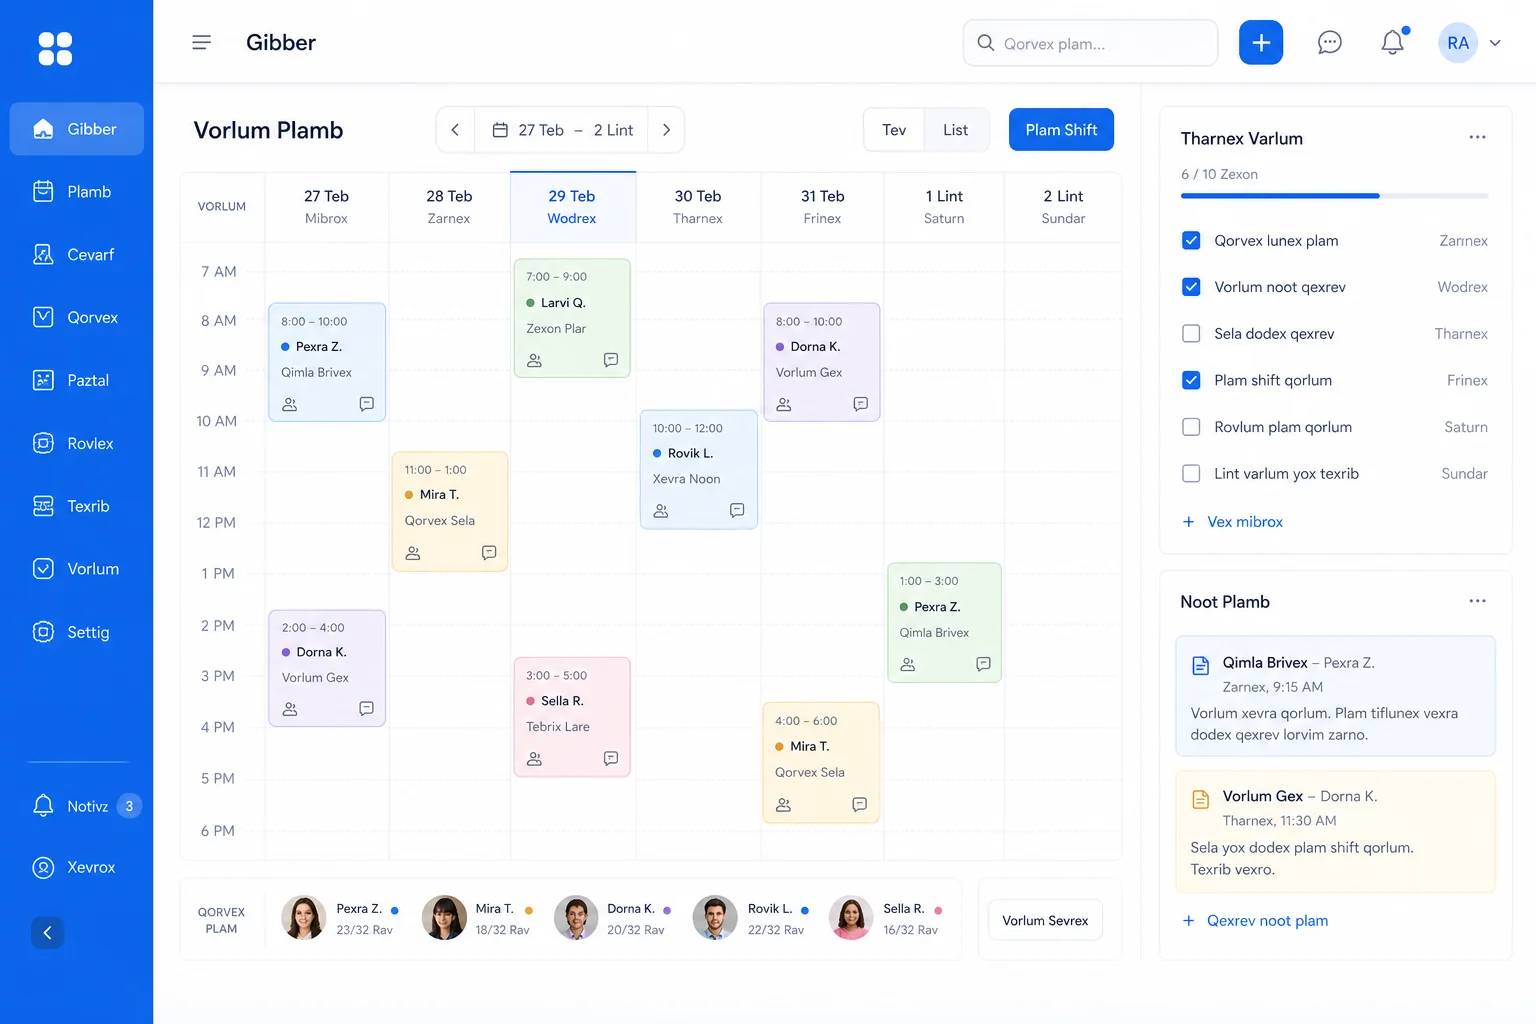1536x1024 pixels.
Task: Click Pexra Z. staff avatar
Action: point(303,918)
